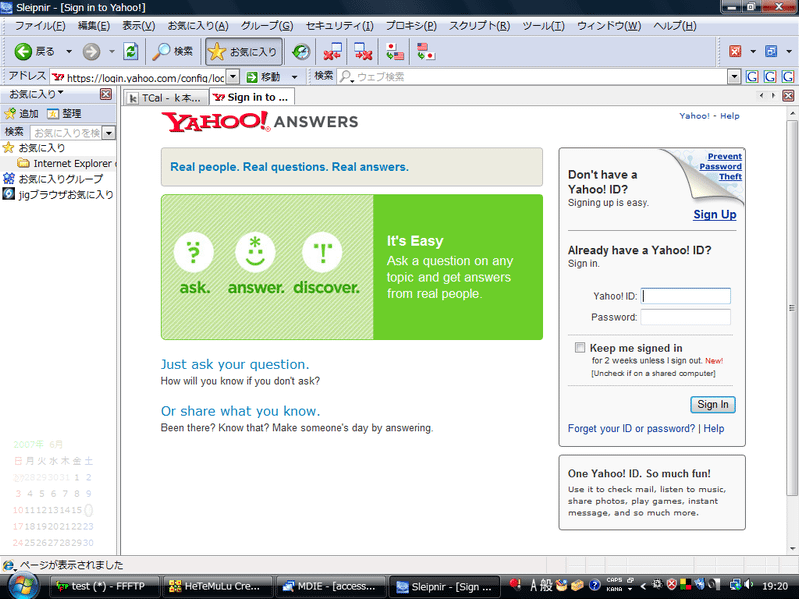
Task: Select お気に入りグループ tree item
Action: (x=53, y=179)
